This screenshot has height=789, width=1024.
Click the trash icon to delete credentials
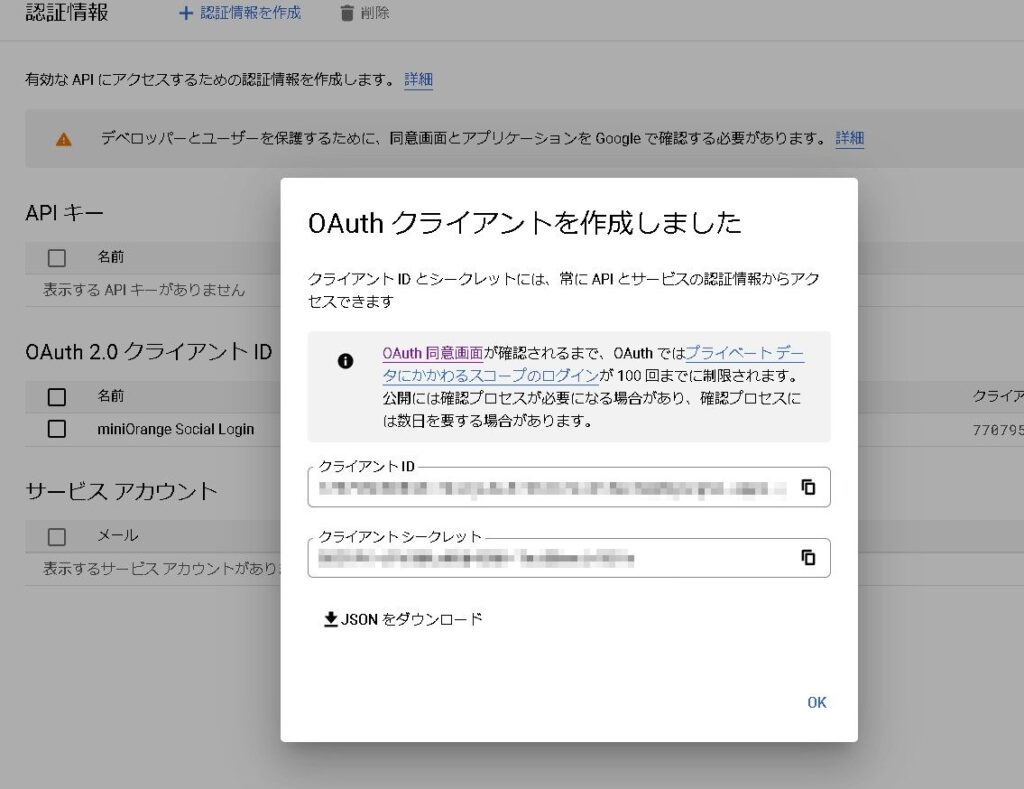pos(347,14)
